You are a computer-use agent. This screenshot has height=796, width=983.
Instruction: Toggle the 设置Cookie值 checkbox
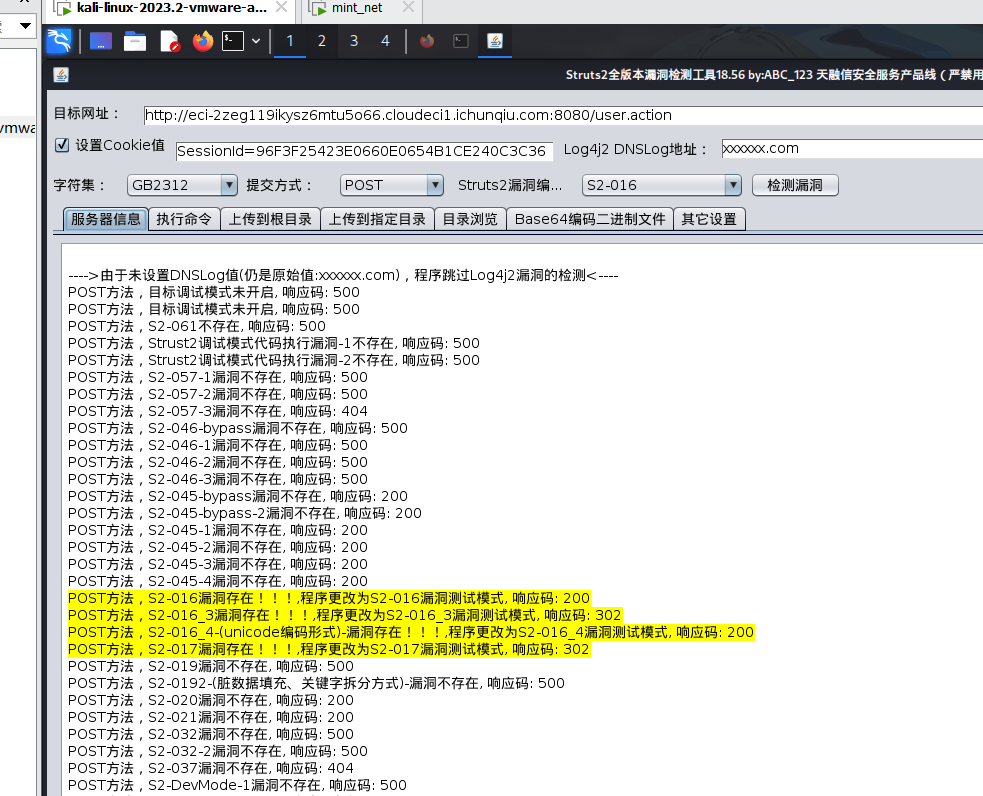(62, 145)
